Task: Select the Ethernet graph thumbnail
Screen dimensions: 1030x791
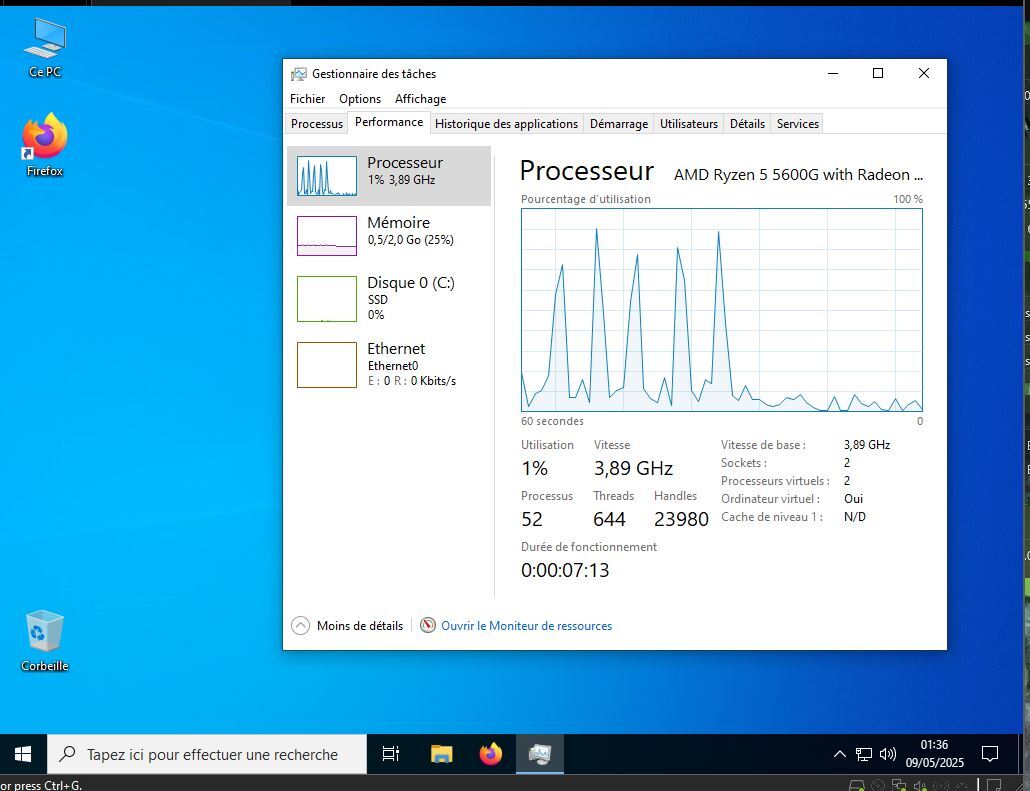Action: pyautogui.click(x=326, y=365)
